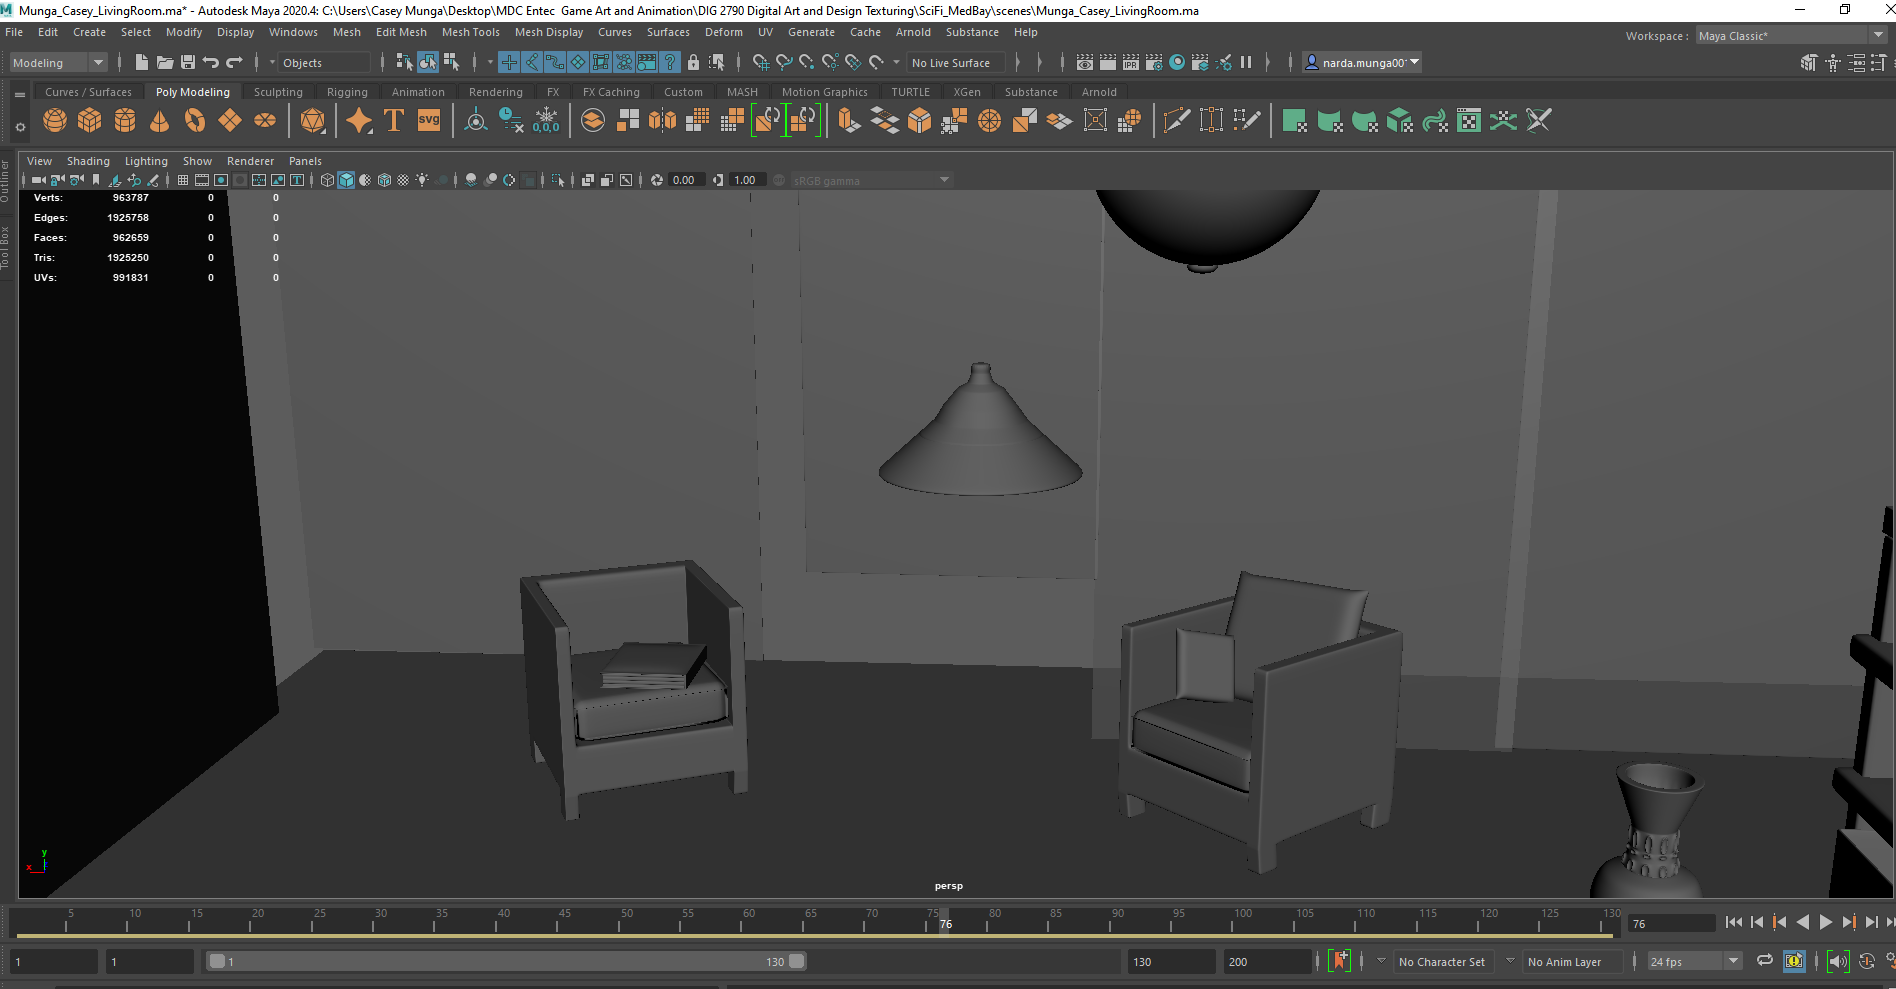Open the Workspace Maya Classic dropdown
The width and height of the screenshot is (1896, 989).
[x=1791, y=35]
